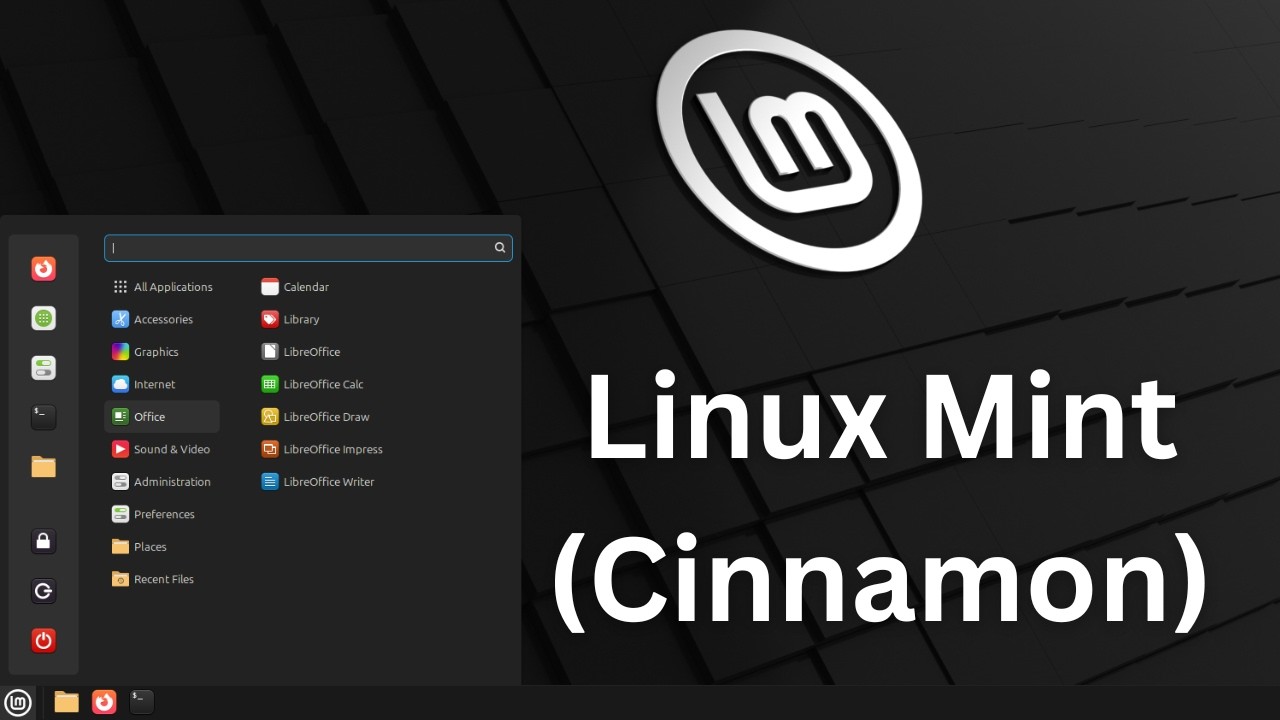The width and height of the screenshot is (1280, 720).
Task: Click the Calendar app icon
Action: pos(269,287)
